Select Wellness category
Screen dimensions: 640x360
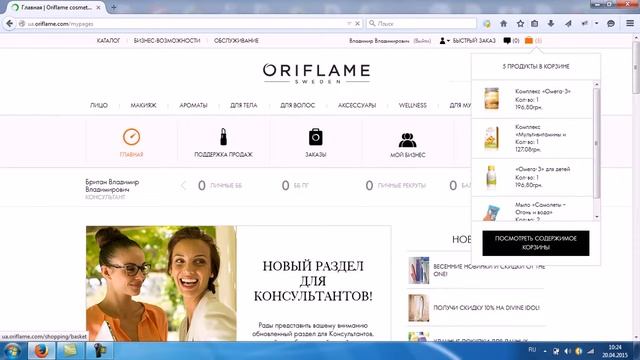[413, 105]
